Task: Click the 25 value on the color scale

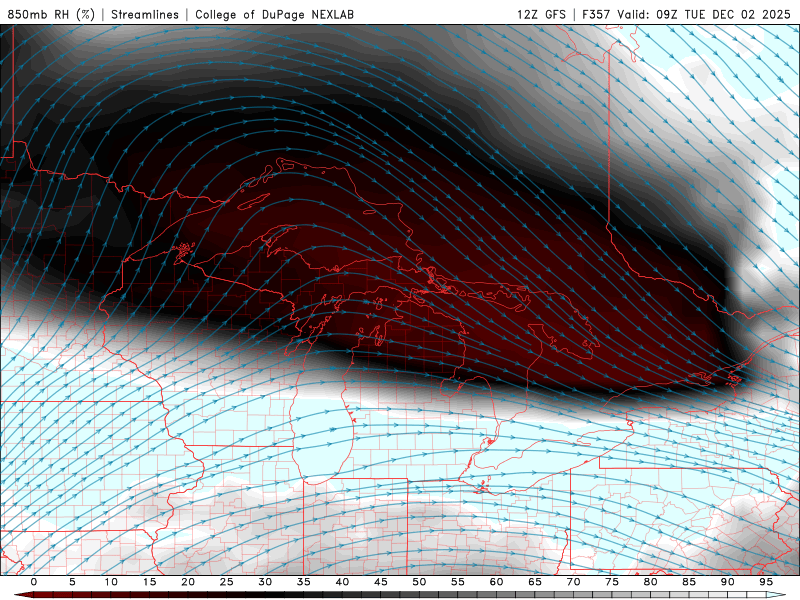Action: coord(226,582)
